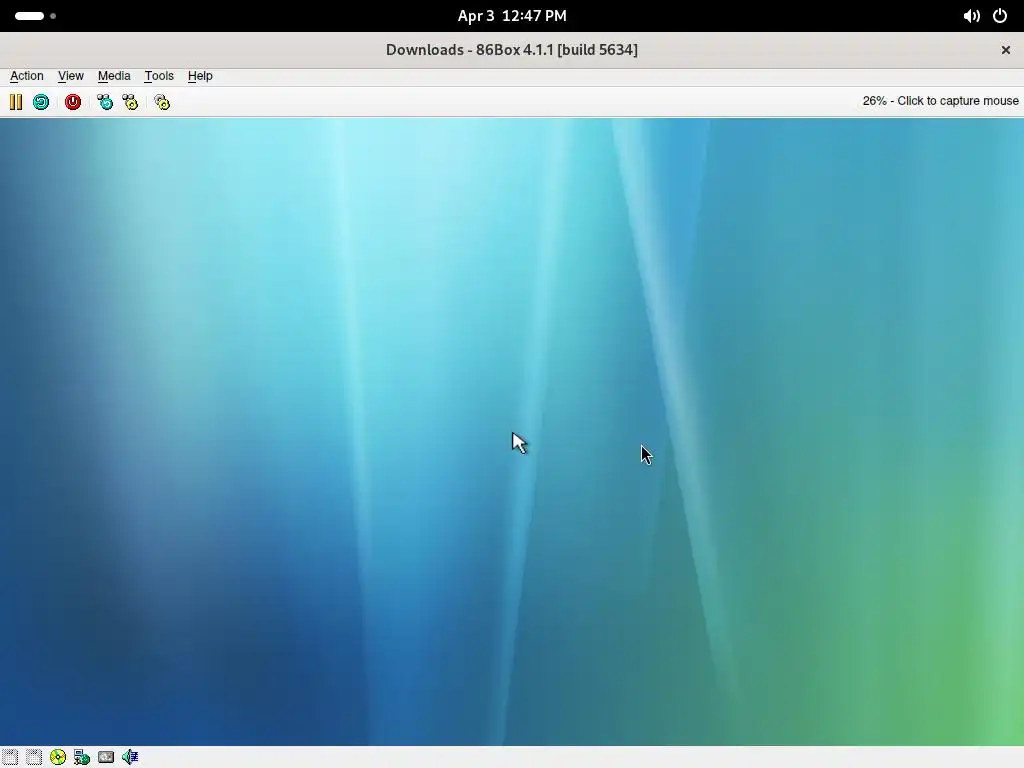The height and width of the screenshot is (768, 1024).
Task: Hard reset the machine using teal reset icon
Action: [x=40, y=102]
